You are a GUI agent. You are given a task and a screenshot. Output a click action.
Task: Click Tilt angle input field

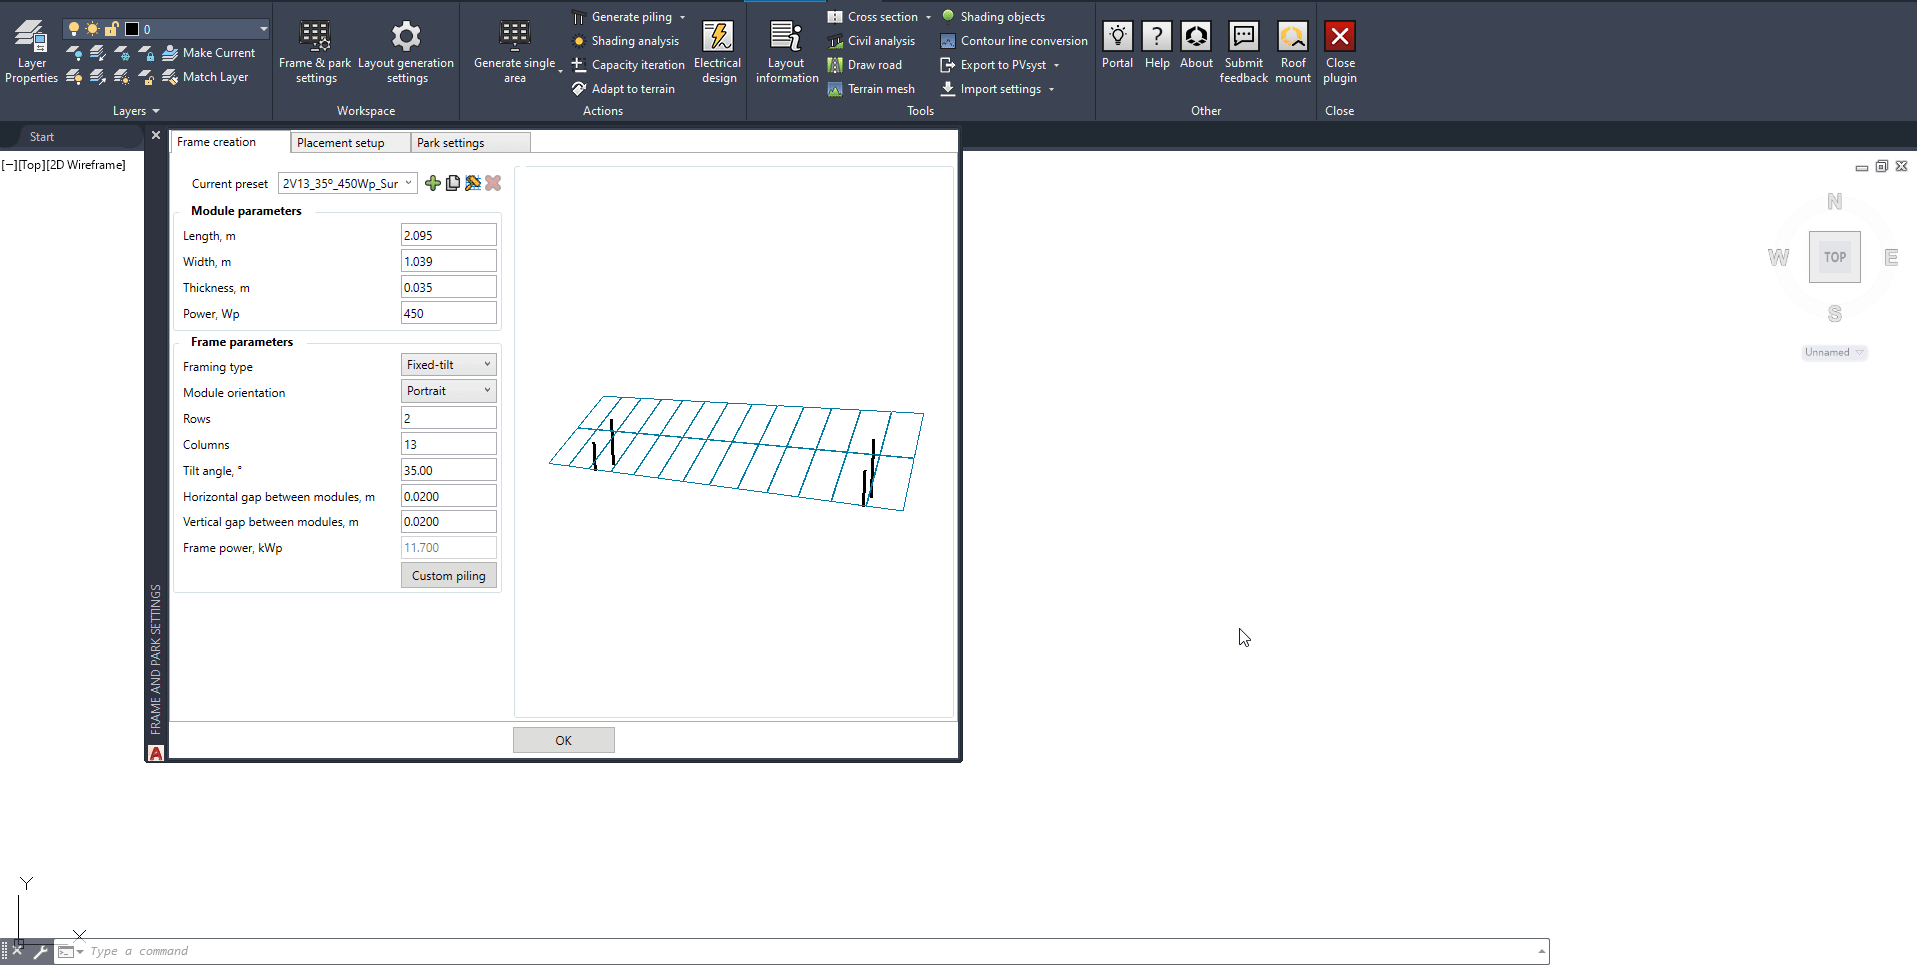[449, 470]
